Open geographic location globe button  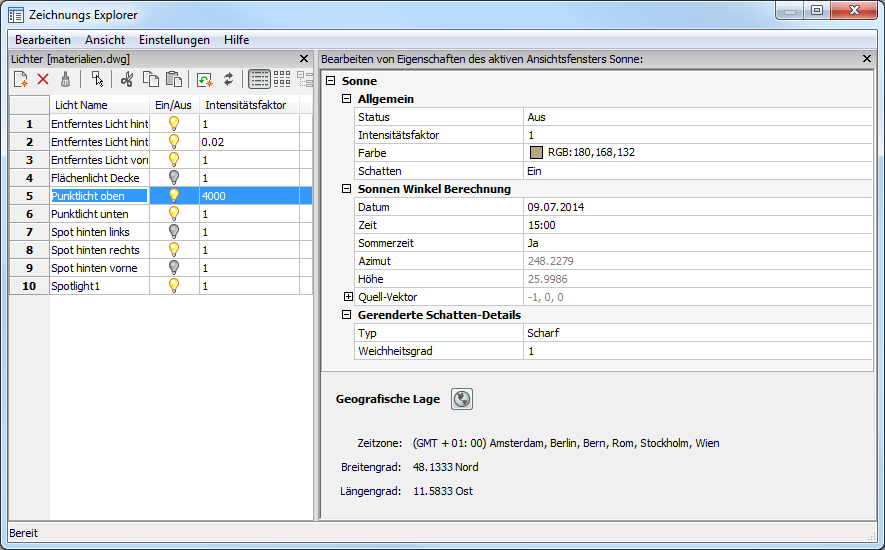click(x=461, y=399)
